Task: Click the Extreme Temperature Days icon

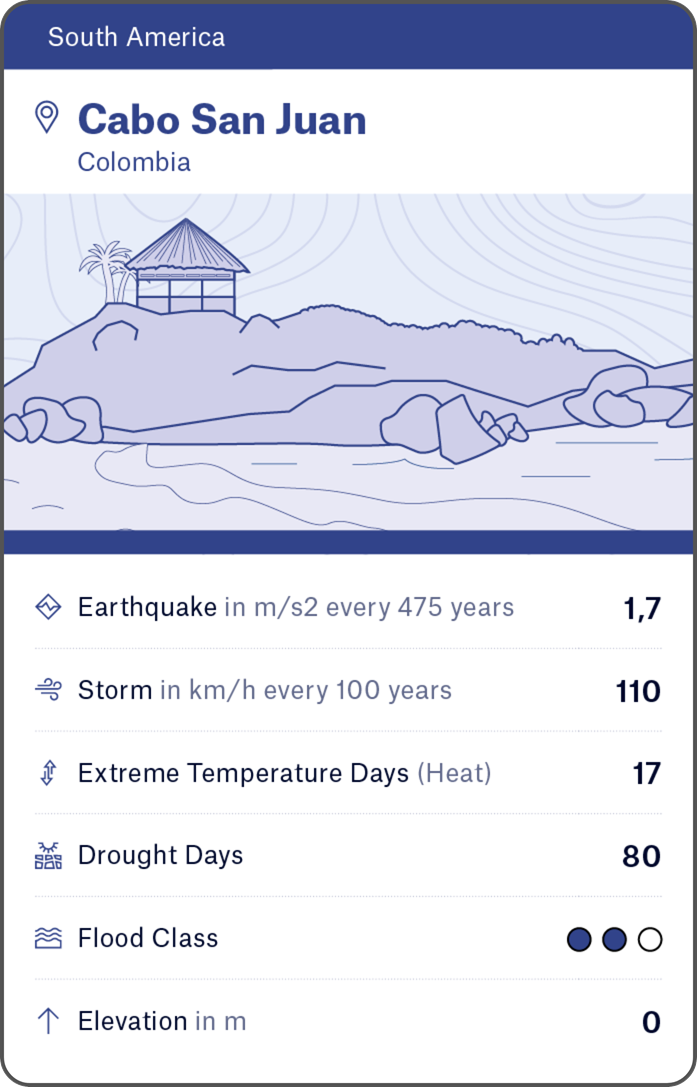Action: [48, 773]
